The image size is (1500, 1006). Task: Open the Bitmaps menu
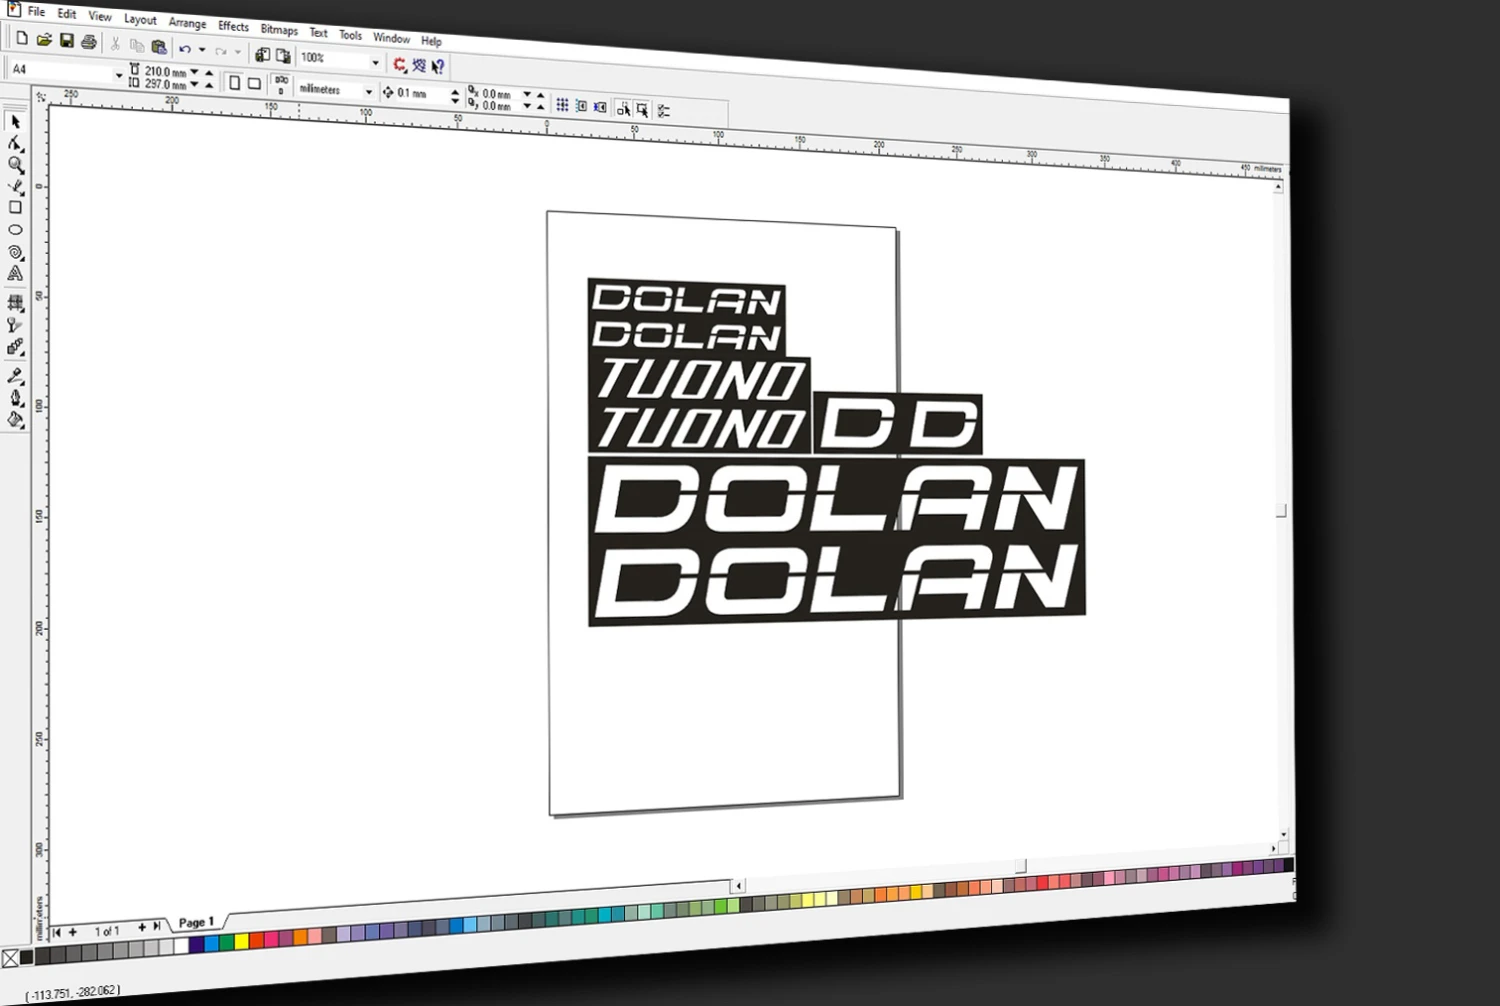279,30
